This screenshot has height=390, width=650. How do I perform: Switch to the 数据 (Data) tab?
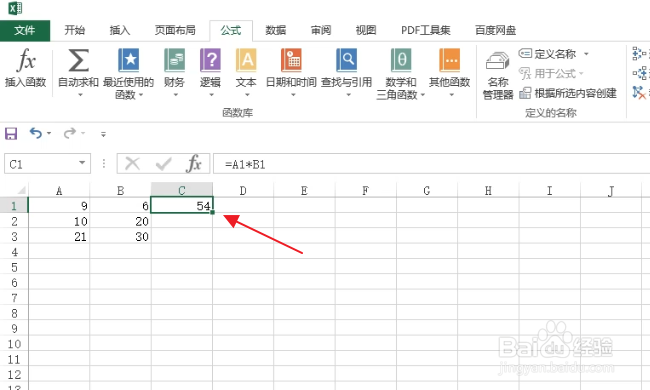[x=276, y=30]
